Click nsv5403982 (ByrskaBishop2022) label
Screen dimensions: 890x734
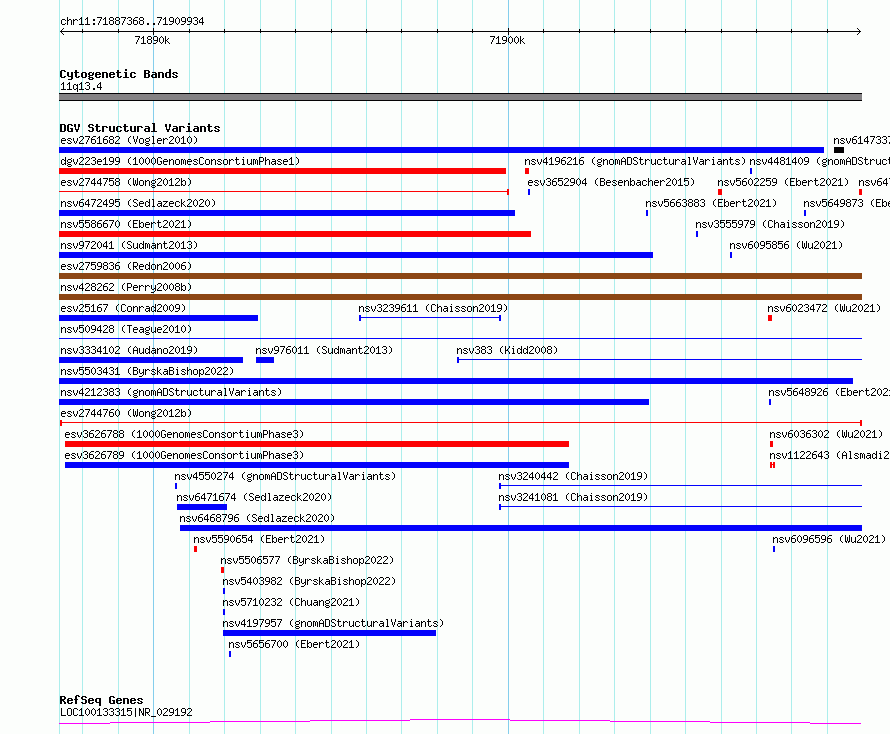(x=309, y=581)
